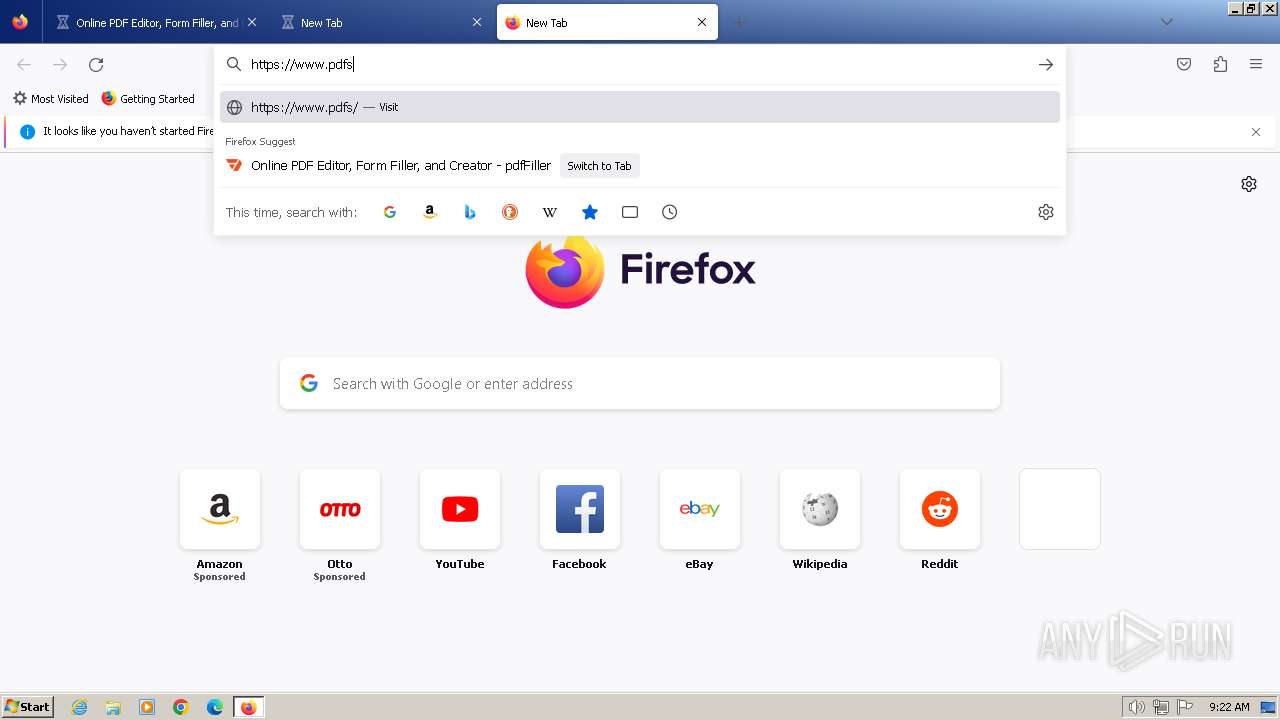Screen dimensions: 1280x720
Task: Launch Microsoft Edge from taskbar
Action: (215, 707)
